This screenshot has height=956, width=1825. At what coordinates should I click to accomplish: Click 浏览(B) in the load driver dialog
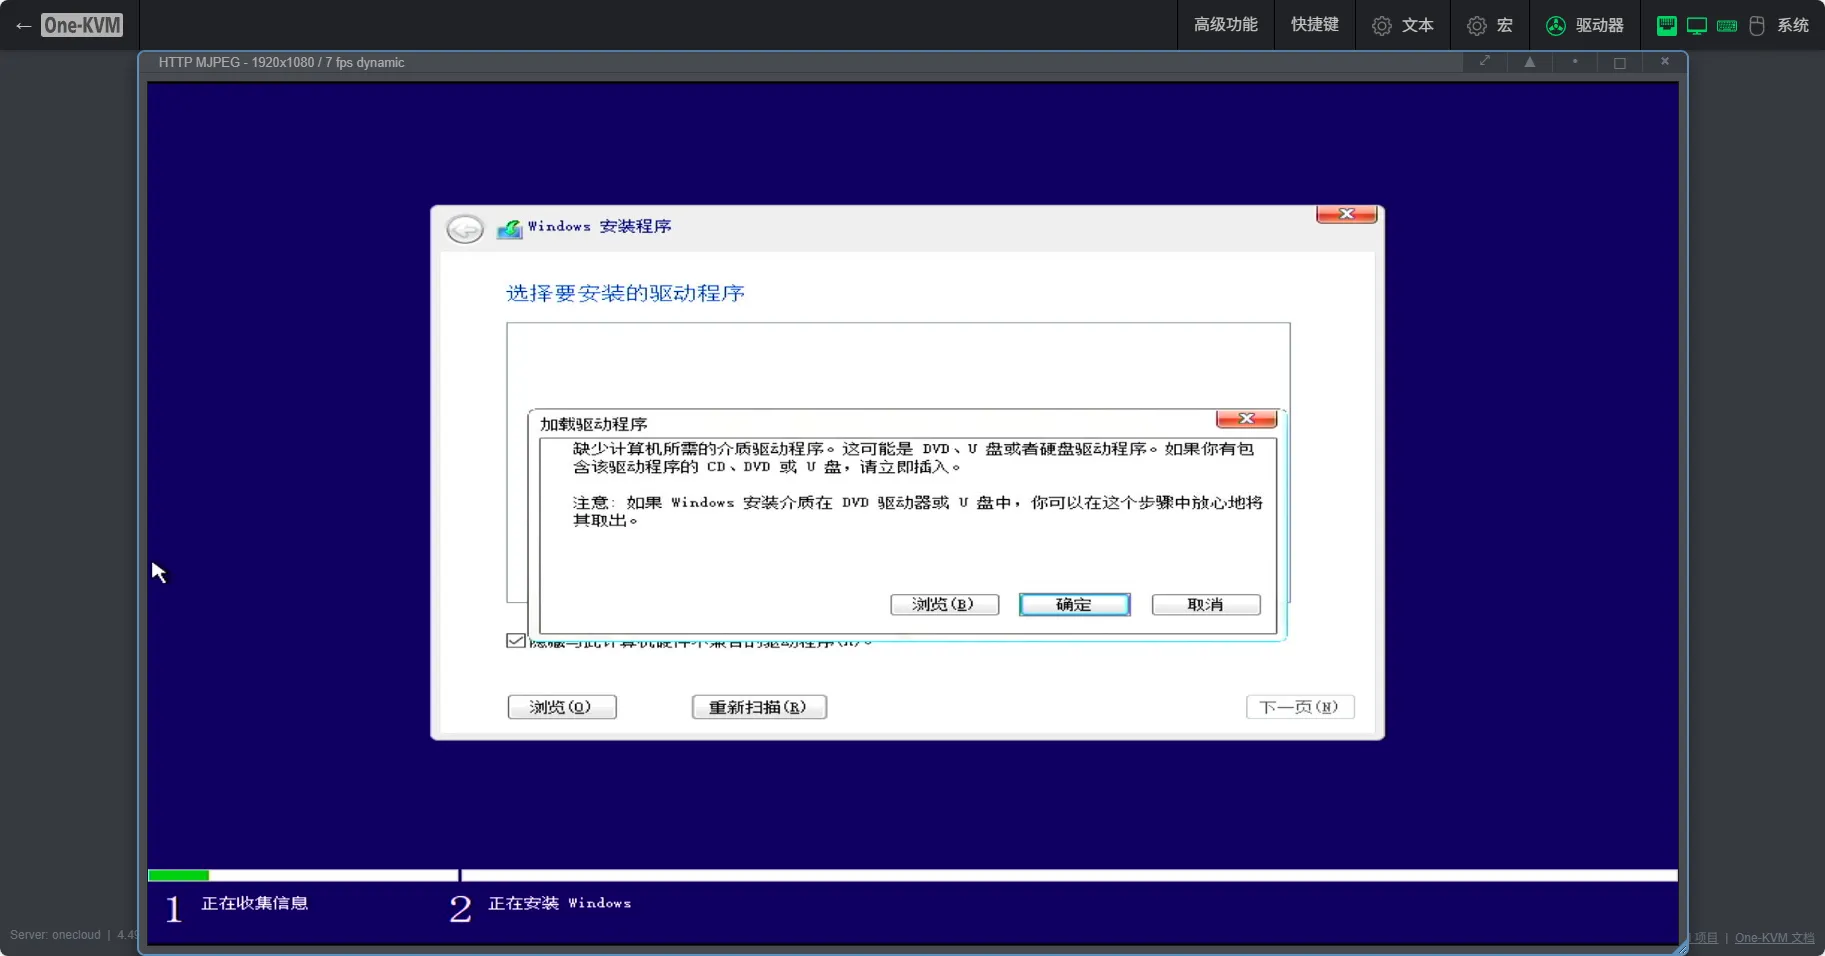(944, 604)
